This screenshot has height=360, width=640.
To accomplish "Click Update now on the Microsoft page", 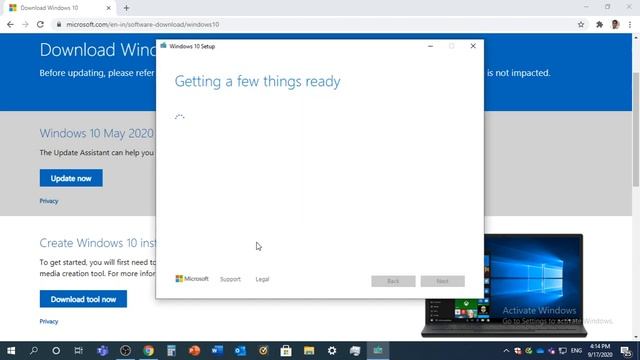I will [x=71, y=178].
